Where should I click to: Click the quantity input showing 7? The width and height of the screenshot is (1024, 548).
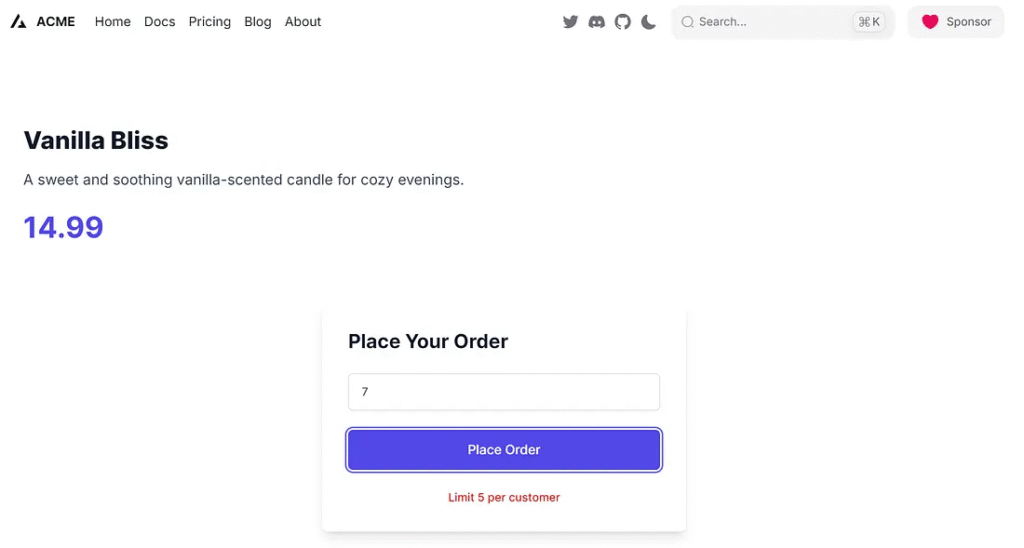tap(504, 392)
